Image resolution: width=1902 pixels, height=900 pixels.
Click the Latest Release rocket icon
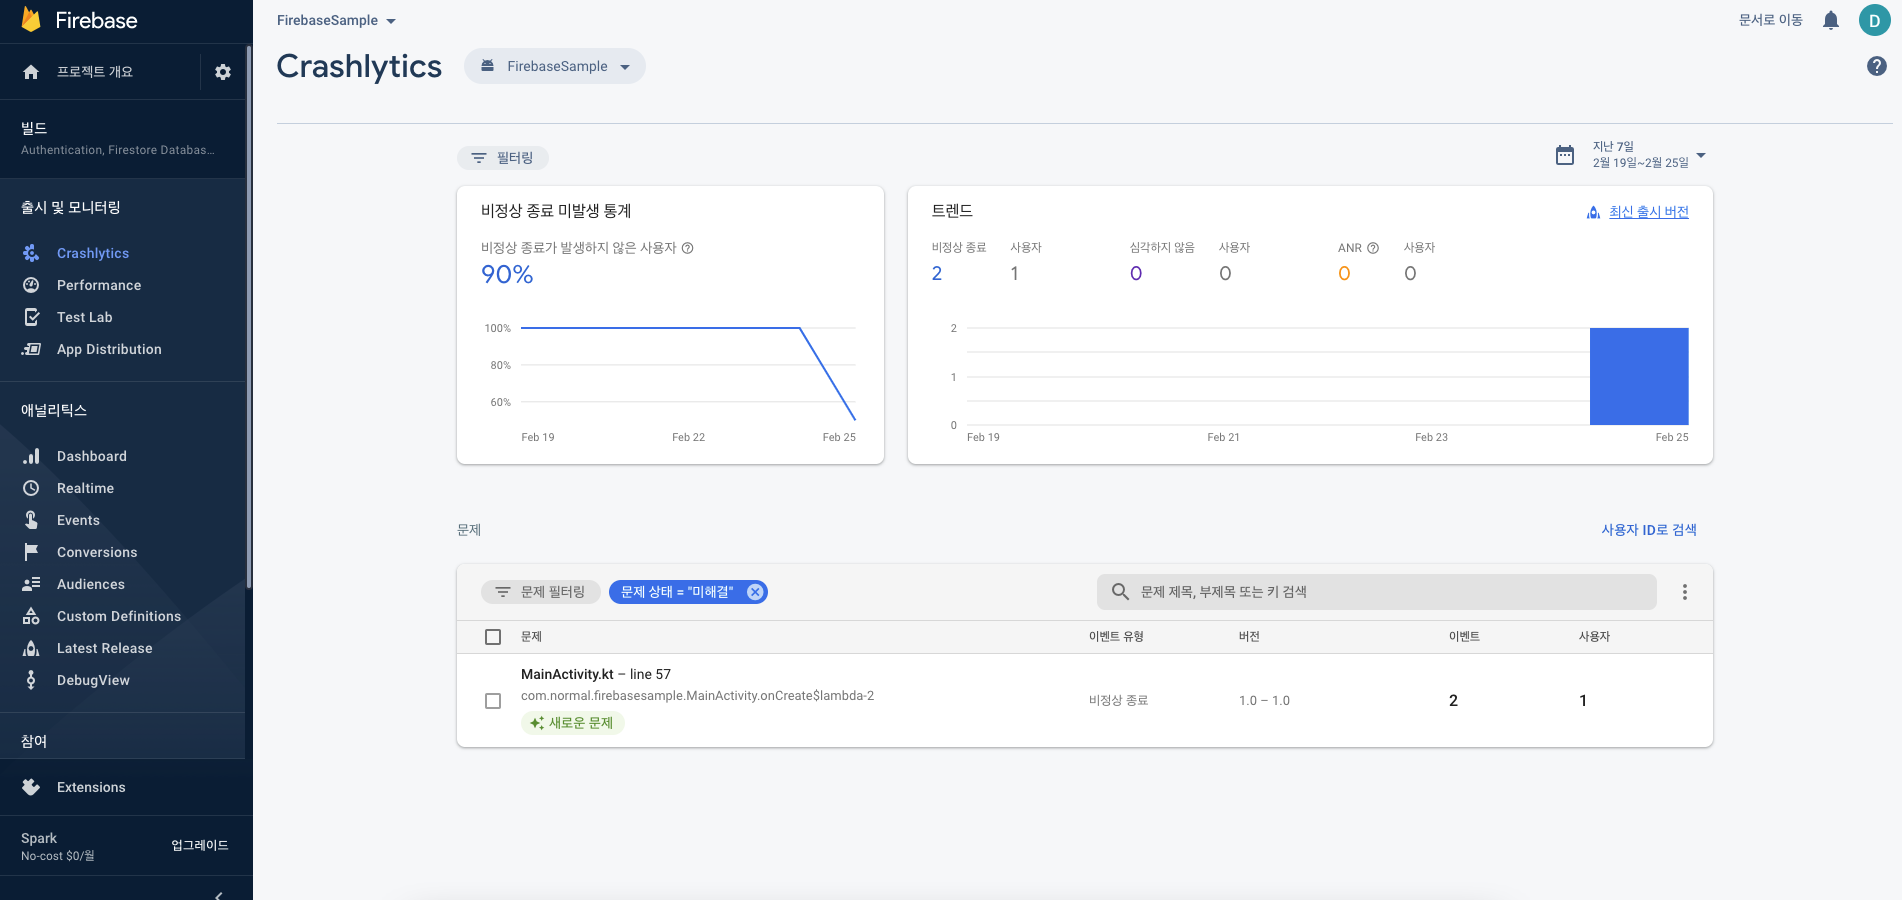(x=31, y=648)
